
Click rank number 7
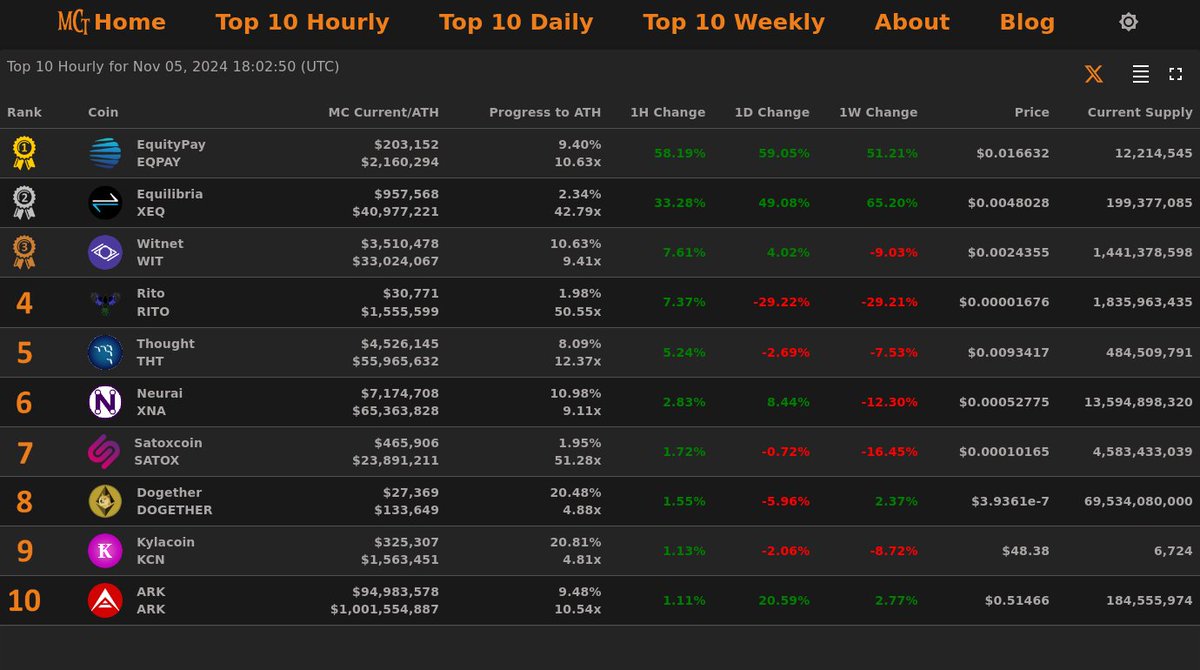pyautogui.click(x=24, y=453)
